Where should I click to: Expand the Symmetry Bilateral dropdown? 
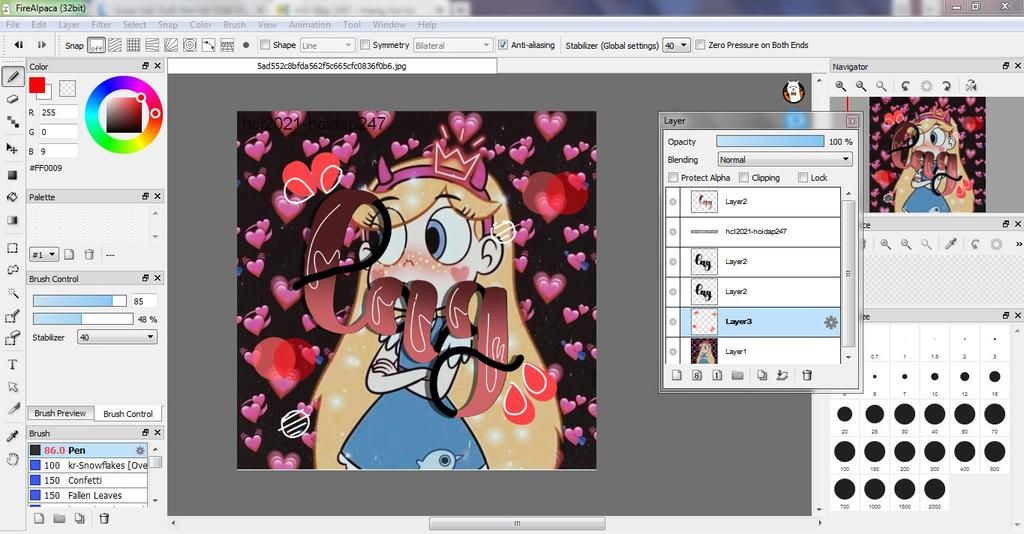point(452,45)
